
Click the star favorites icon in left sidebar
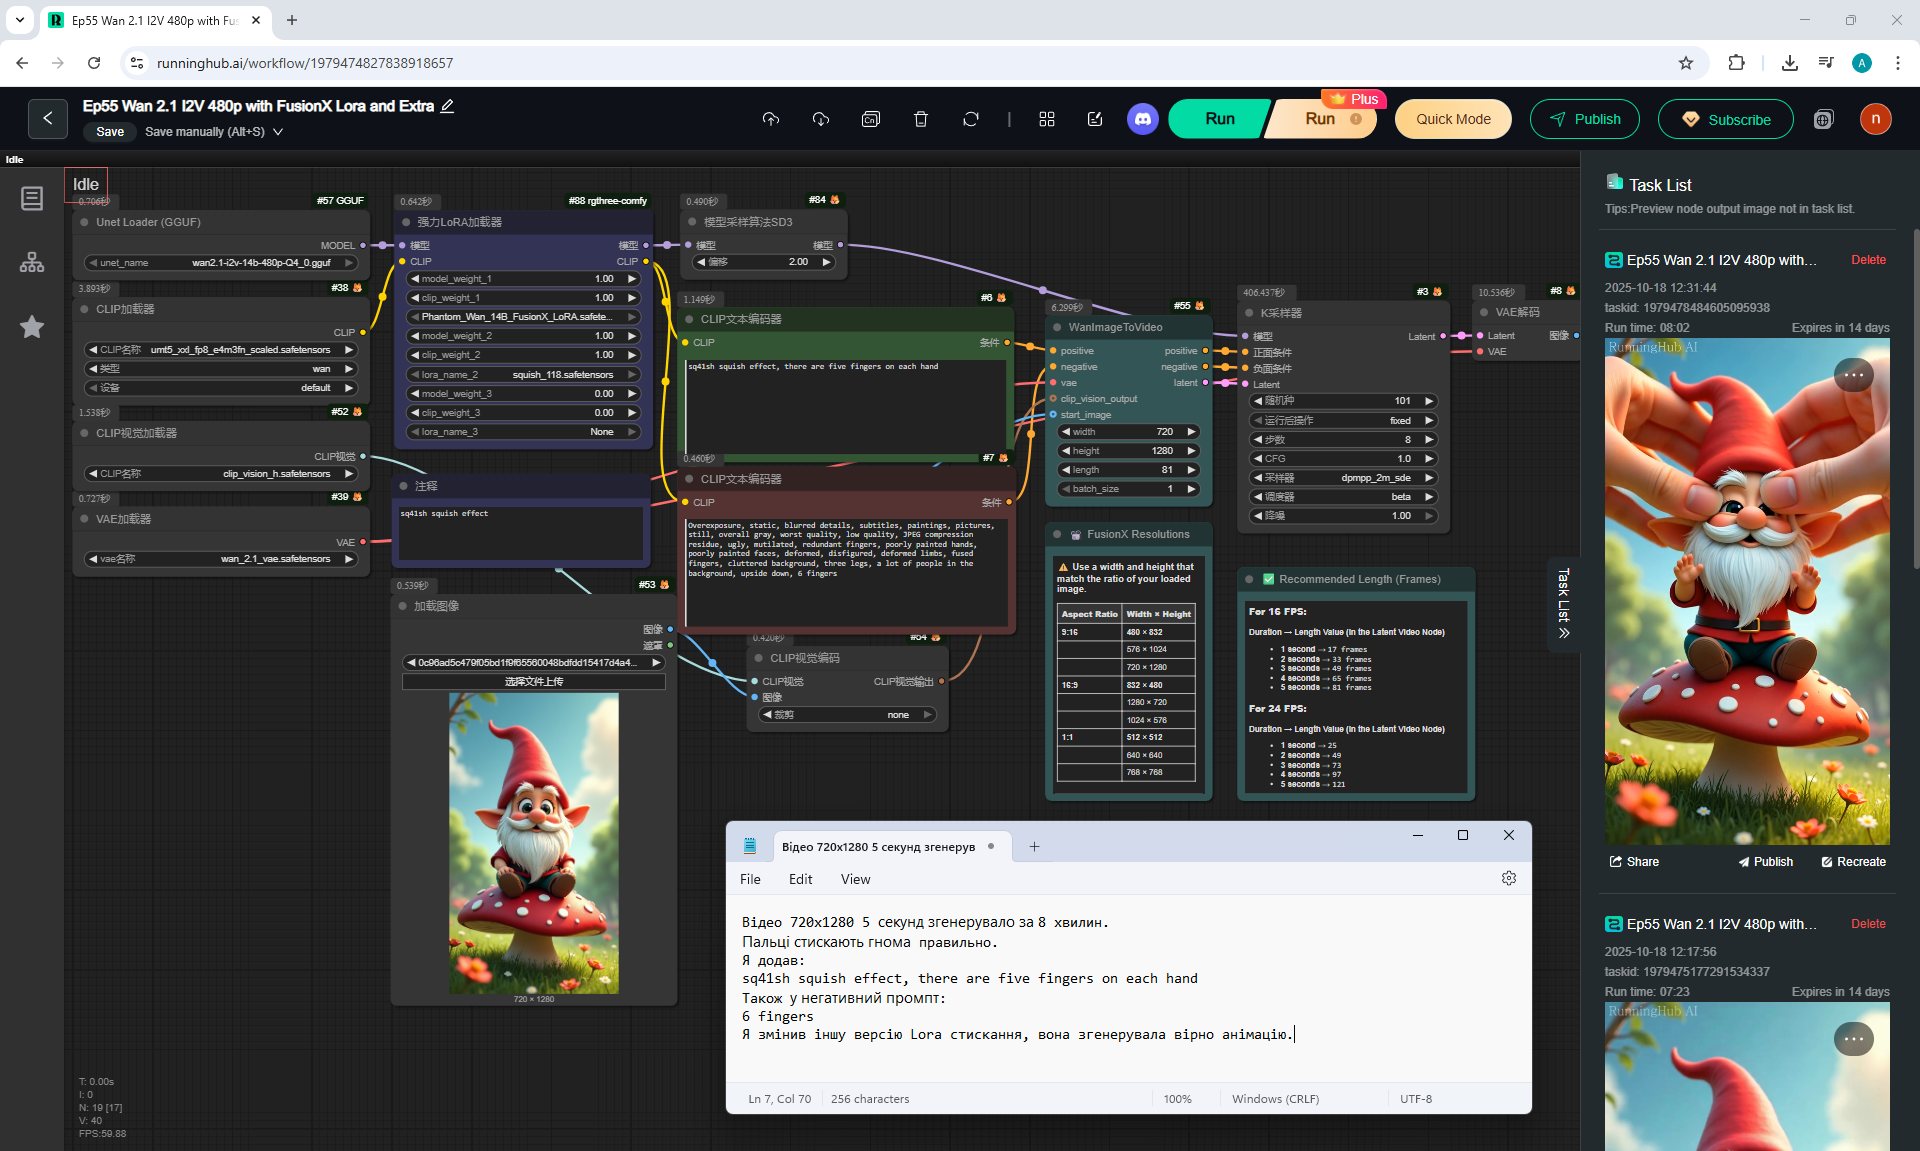pyautogui.click(x=32, y=327)
